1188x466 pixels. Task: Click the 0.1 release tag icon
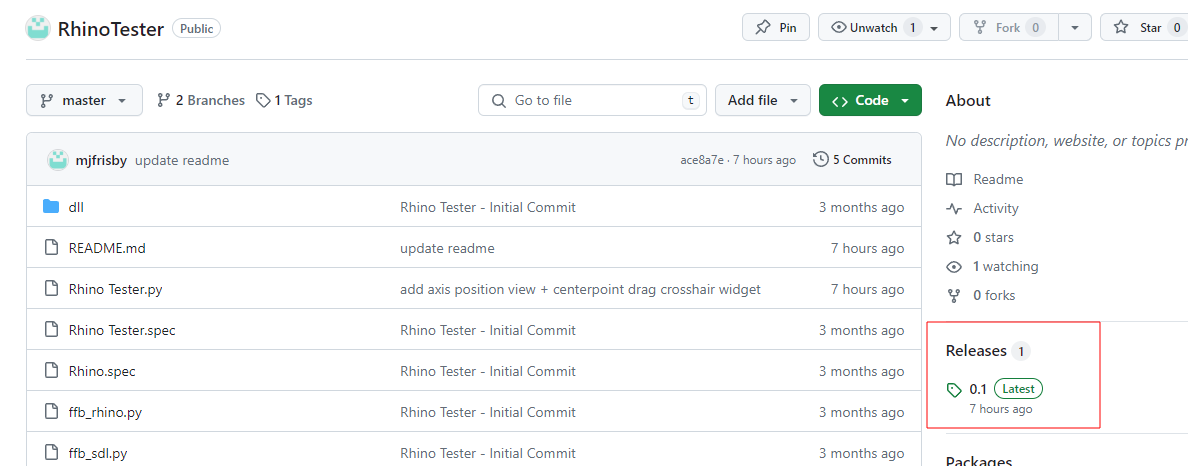click(955, 389)
